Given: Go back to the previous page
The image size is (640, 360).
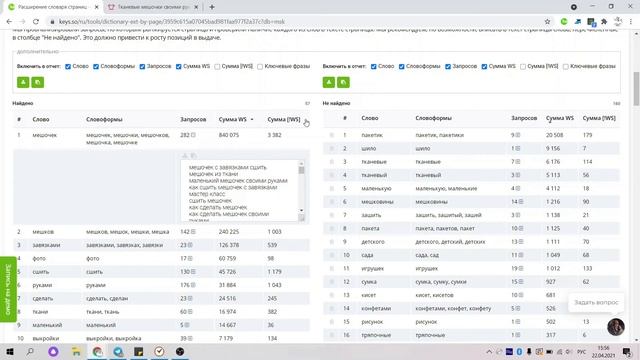Looking at the screenshot, I should point(9,22).
